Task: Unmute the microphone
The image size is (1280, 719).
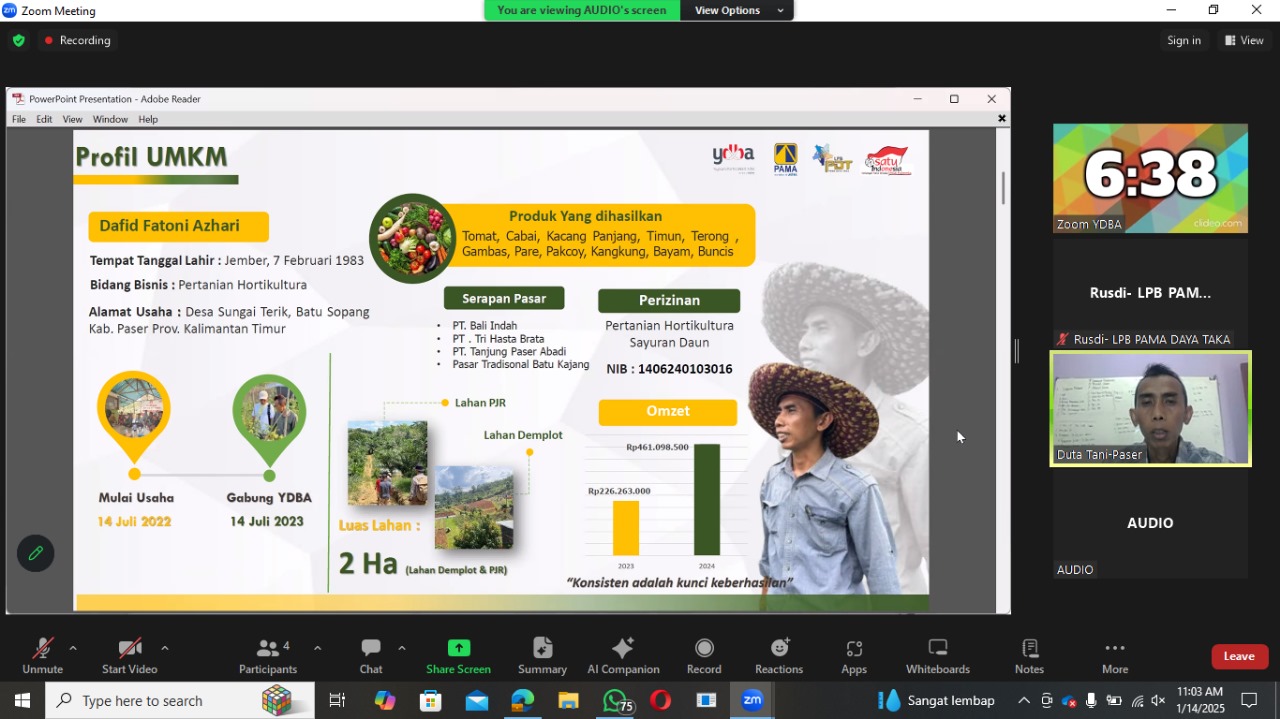Action: click(x=42, y=649)
